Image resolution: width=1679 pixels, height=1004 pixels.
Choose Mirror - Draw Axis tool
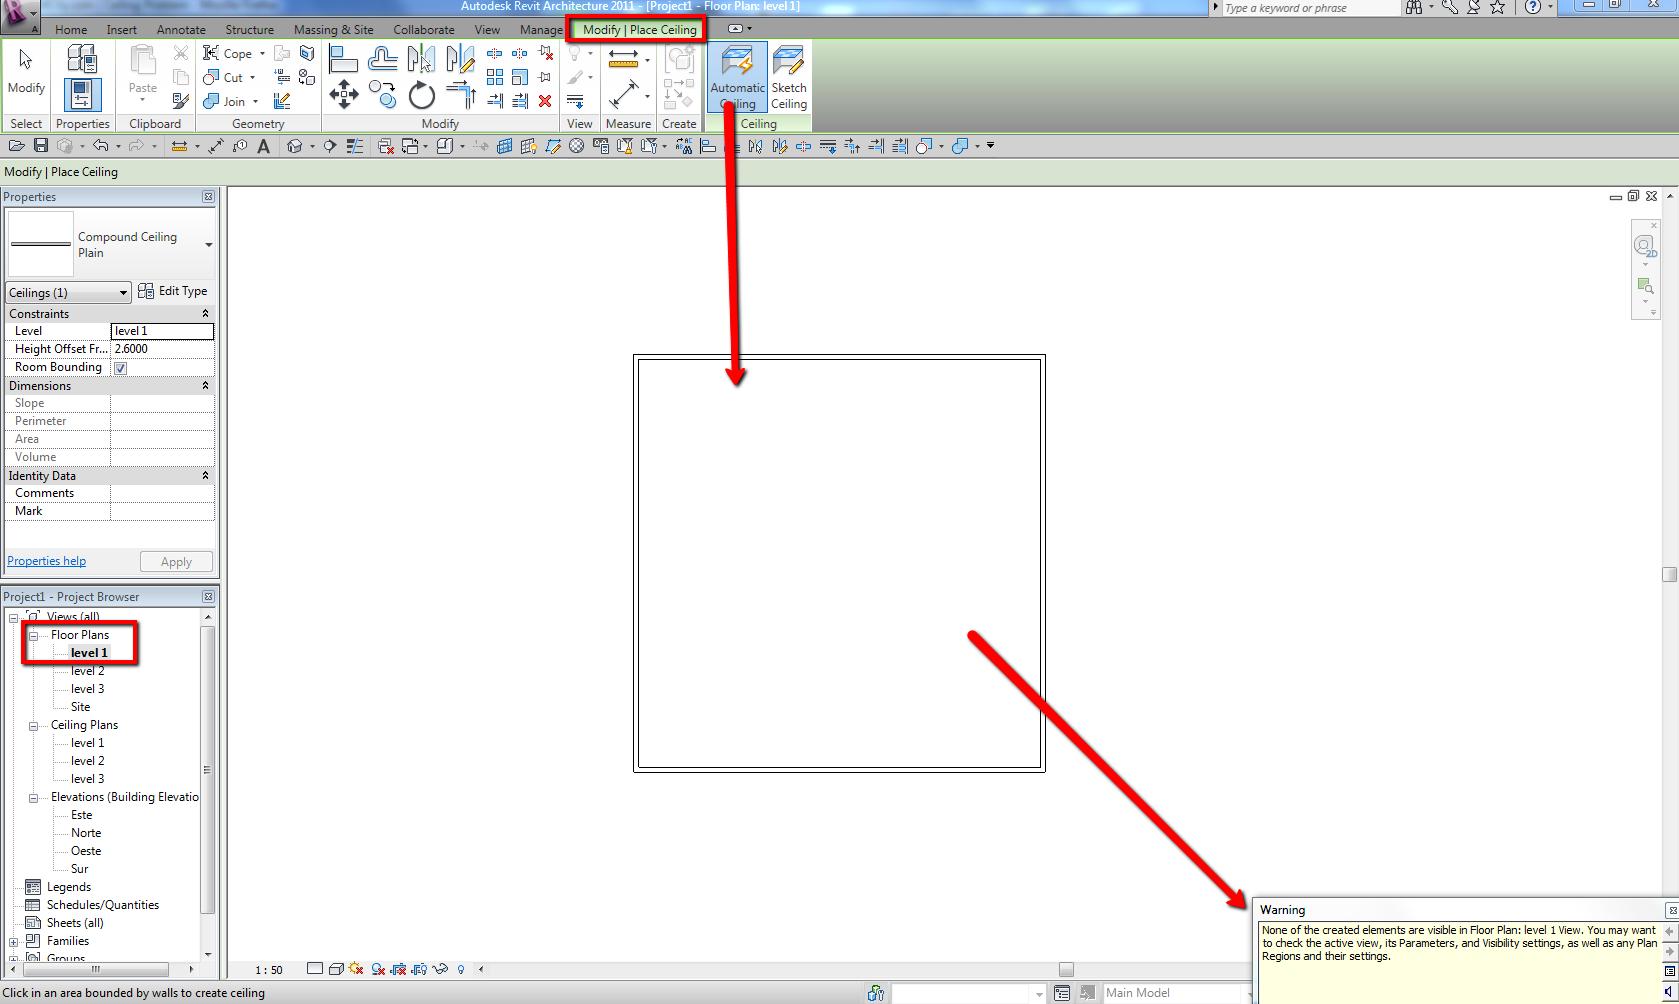click(x=460, y=59)
